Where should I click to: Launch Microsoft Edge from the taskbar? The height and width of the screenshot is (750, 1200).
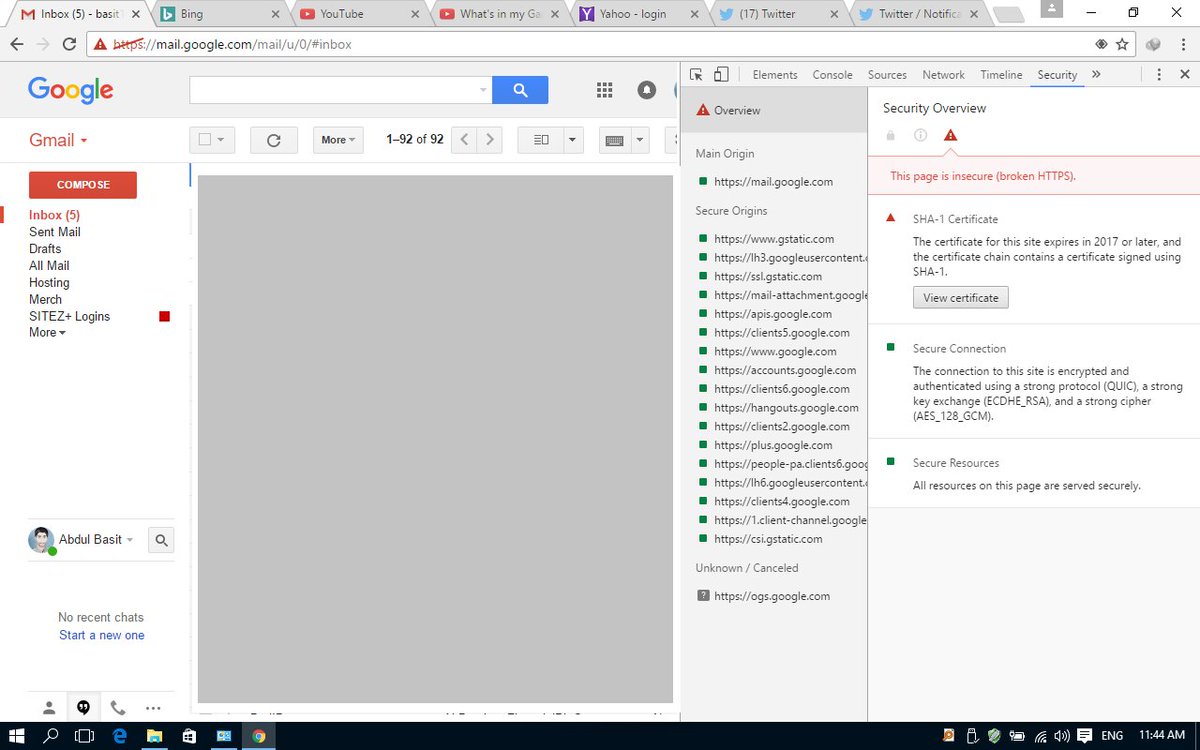coord(119,735)
